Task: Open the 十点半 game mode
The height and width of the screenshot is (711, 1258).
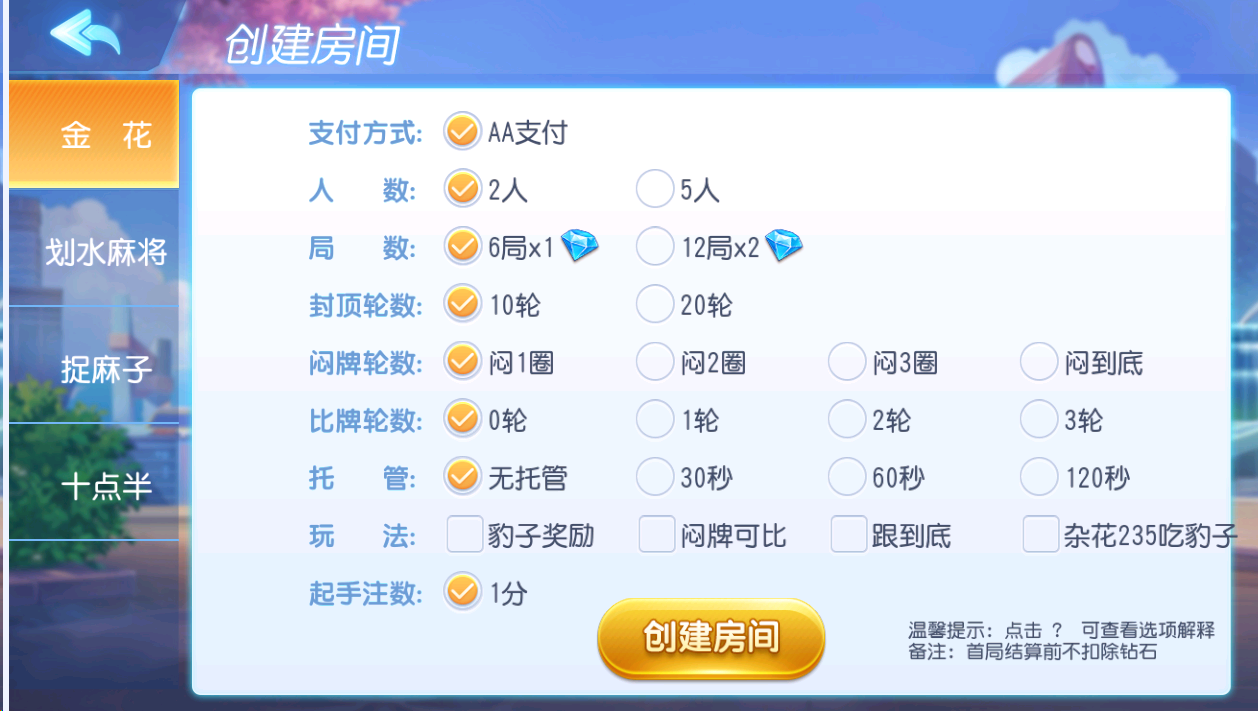Action: pos(93,486)
